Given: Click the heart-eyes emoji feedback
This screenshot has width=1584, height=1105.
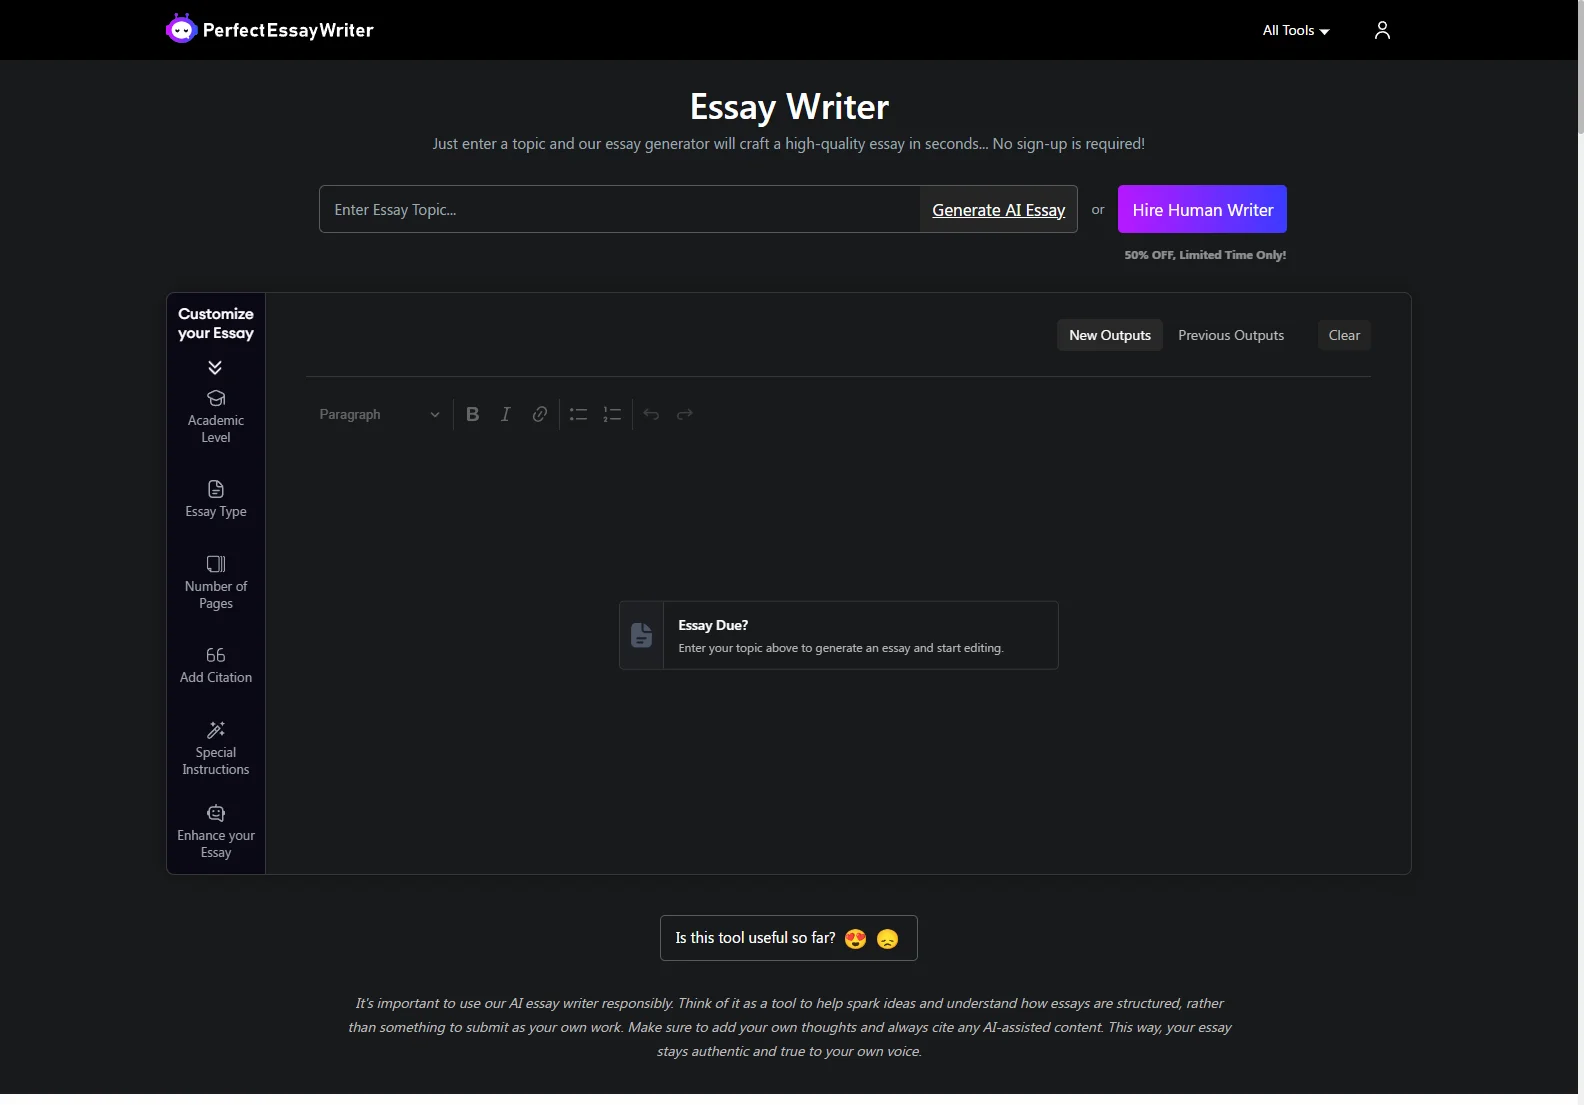Looking at the screenshot, I should [856, 939].
